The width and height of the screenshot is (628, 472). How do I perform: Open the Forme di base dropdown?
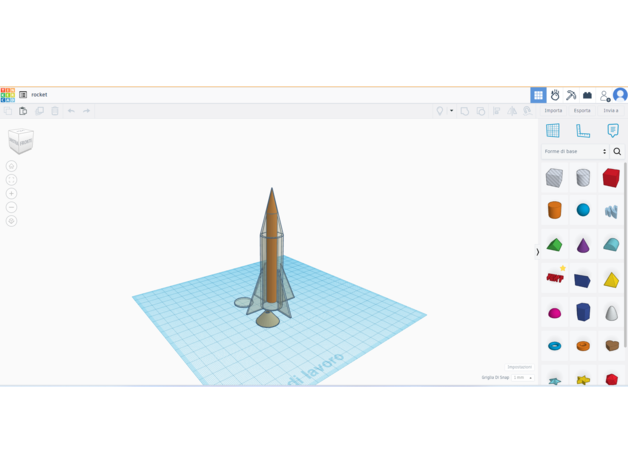pos(574,152)
